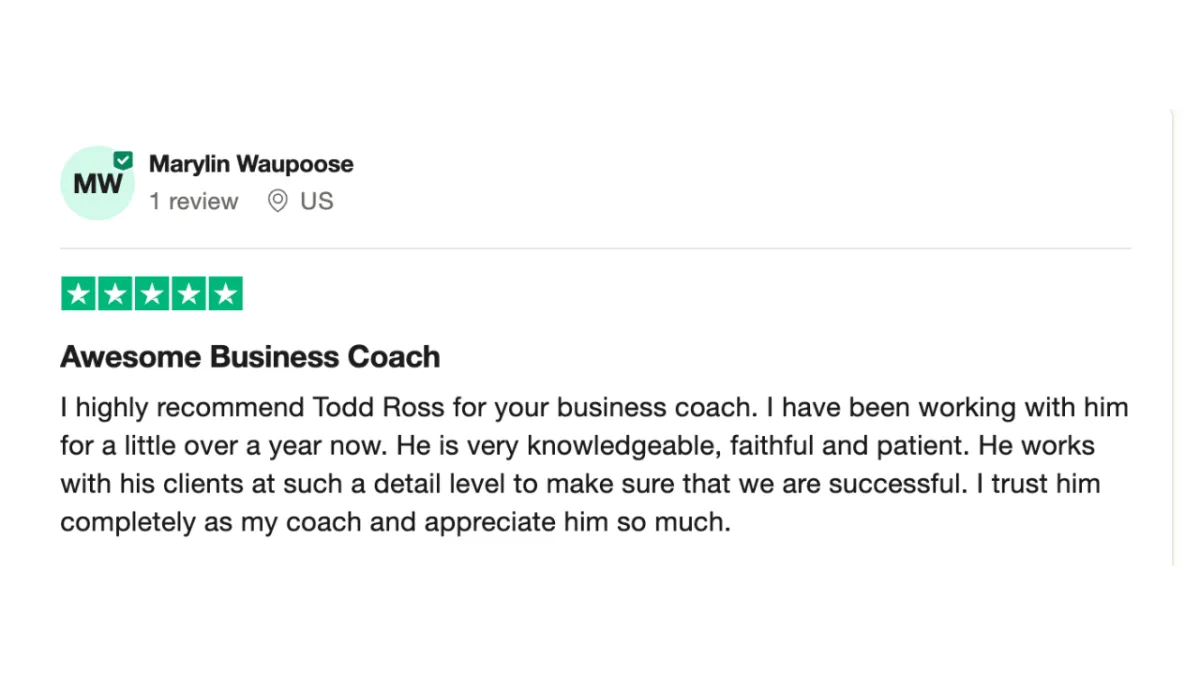Click the MW avatar circle

(x=97, y=183)
